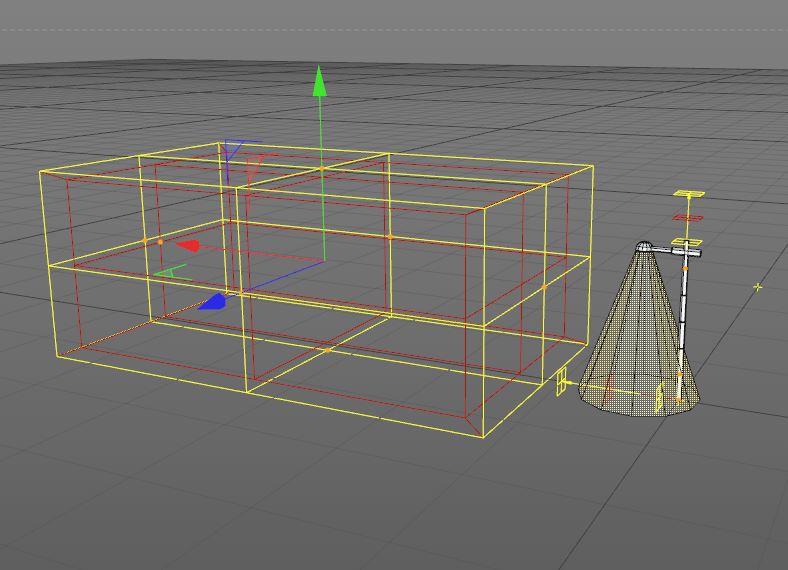Select the red square handle above lamp
The width and height of the screenshot is (788, 570).
(687, 217)
